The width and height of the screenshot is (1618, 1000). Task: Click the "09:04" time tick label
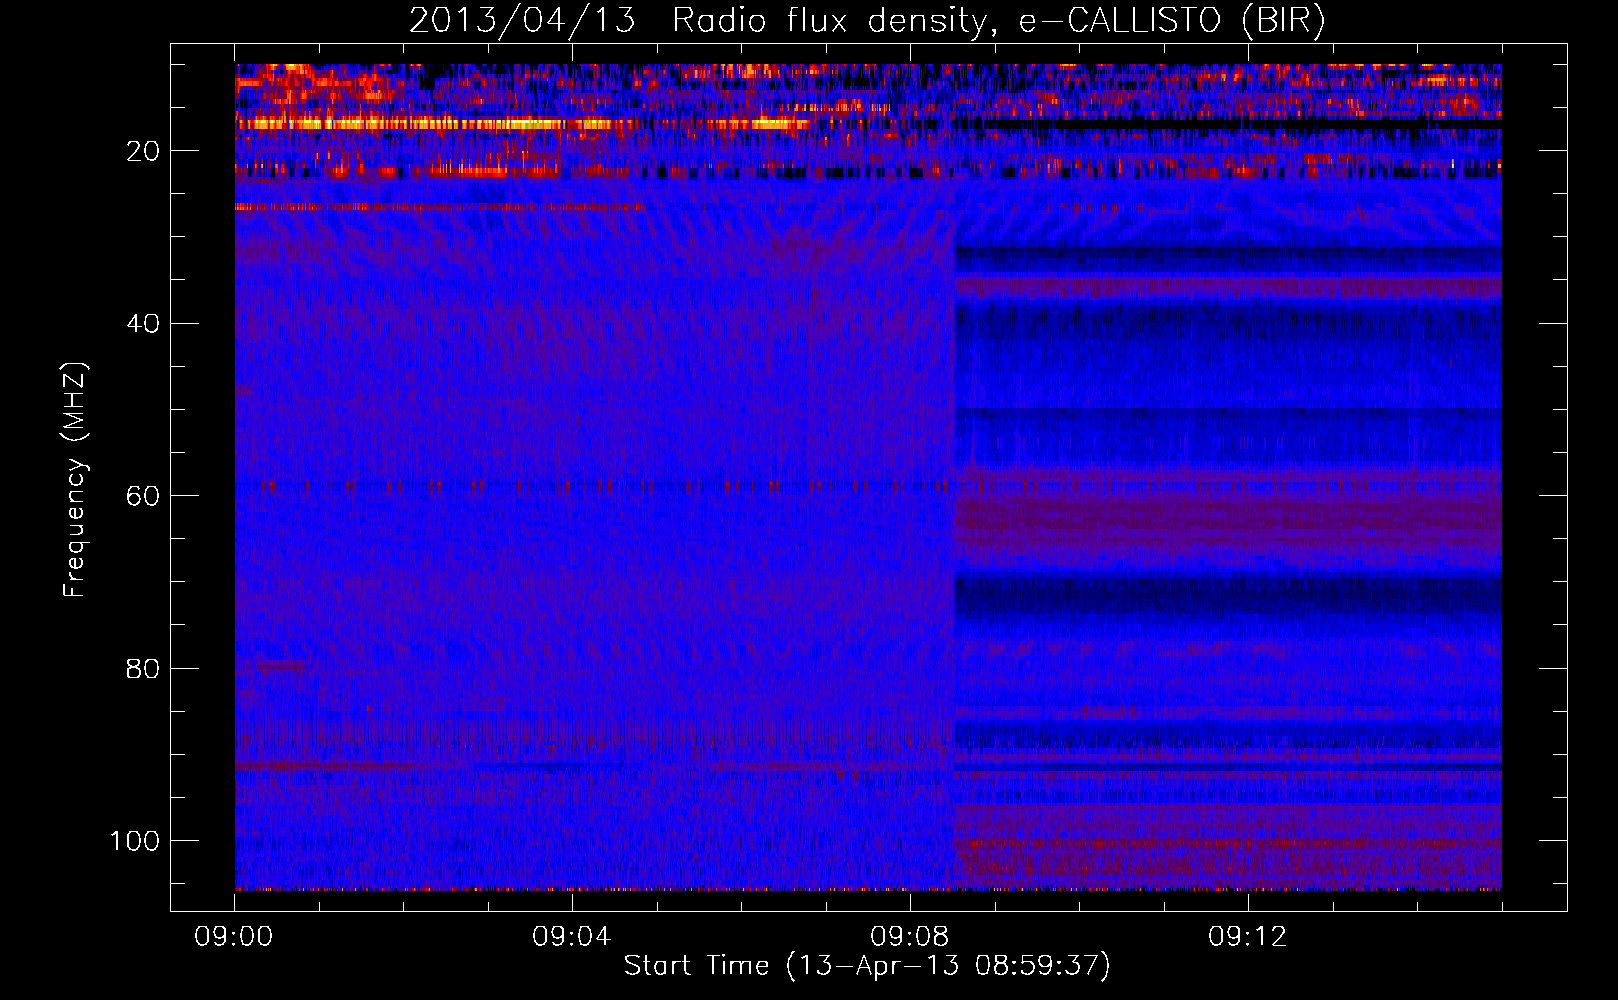(x=572, y=937)
